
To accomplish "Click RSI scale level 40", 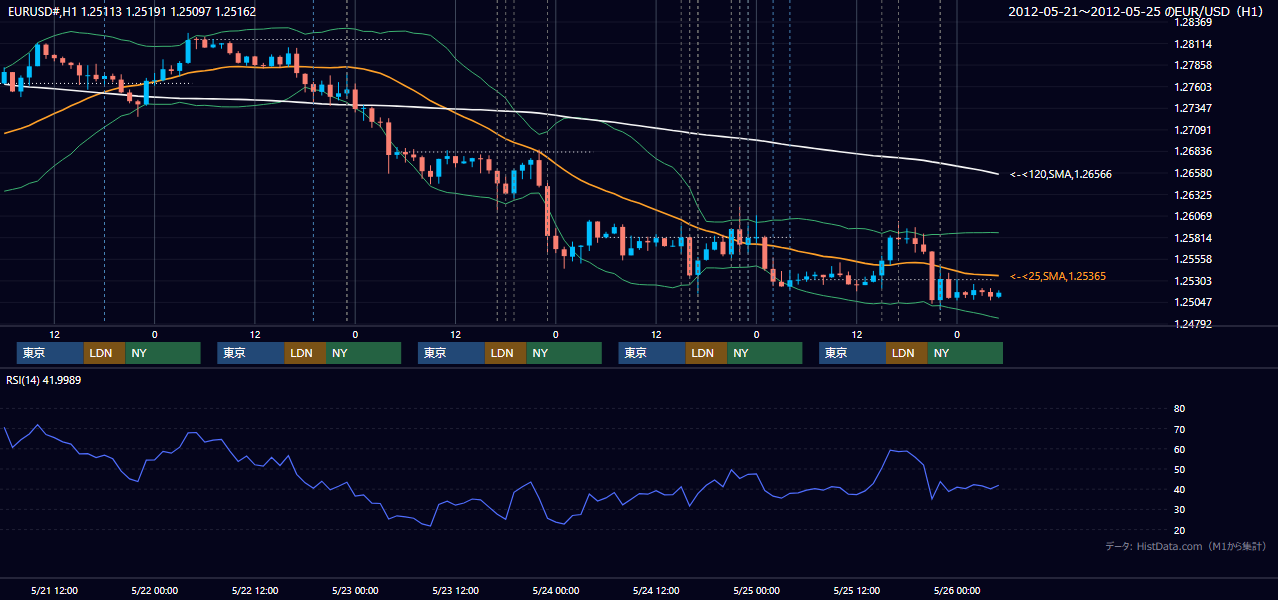I will (x=1179, y=489).
